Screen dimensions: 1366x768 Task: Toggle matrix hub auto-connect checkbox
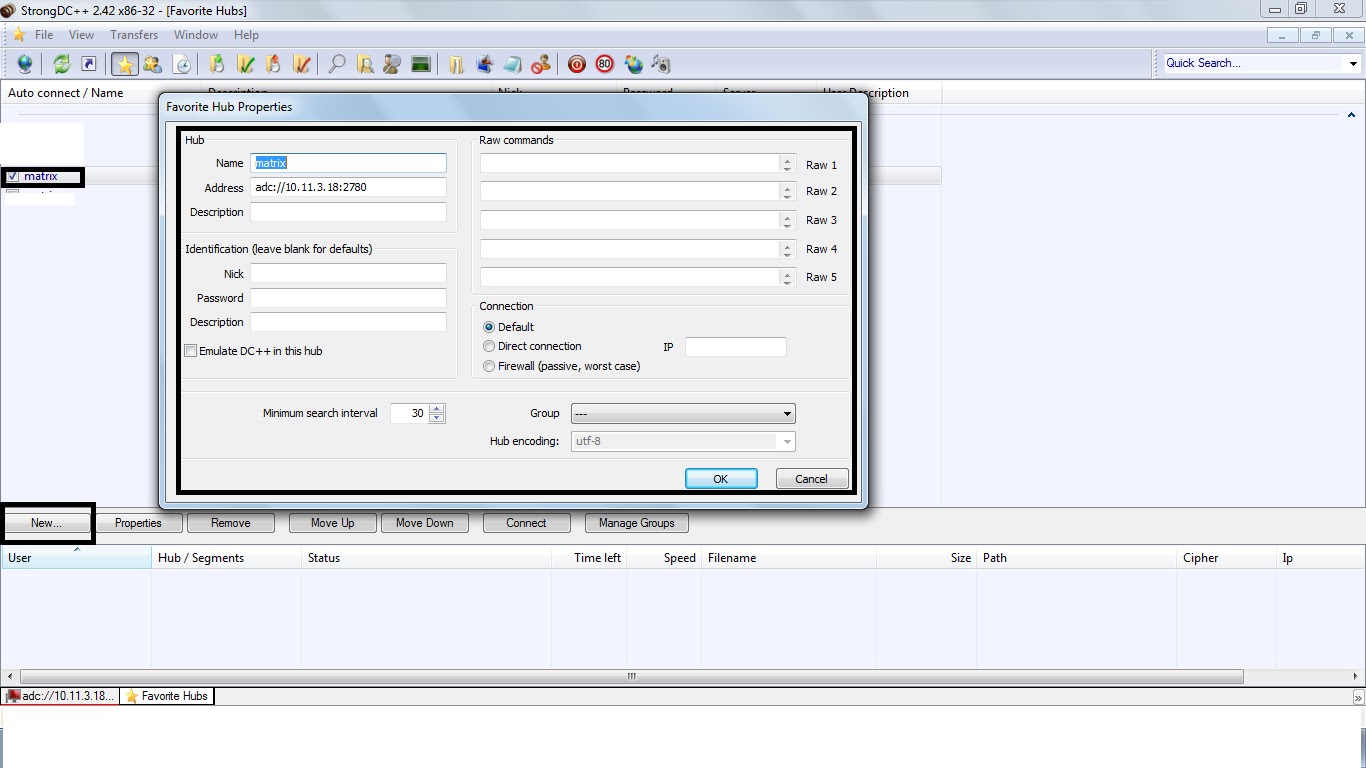click(x=13, y=177)
